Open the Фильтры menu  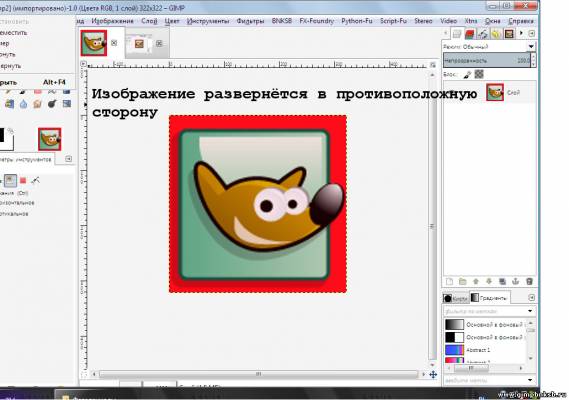click(250, 21)
